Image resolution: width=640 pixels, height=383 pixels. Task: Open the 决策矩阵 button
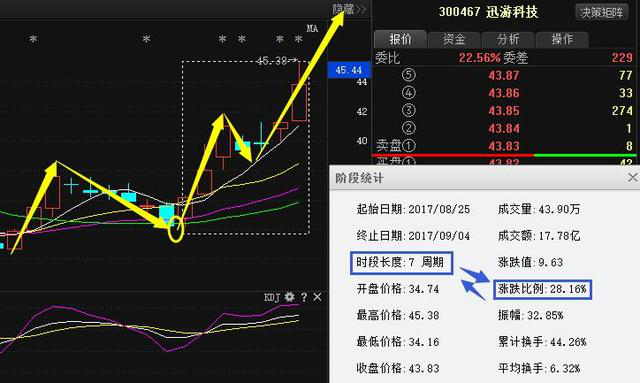point(601,13)
